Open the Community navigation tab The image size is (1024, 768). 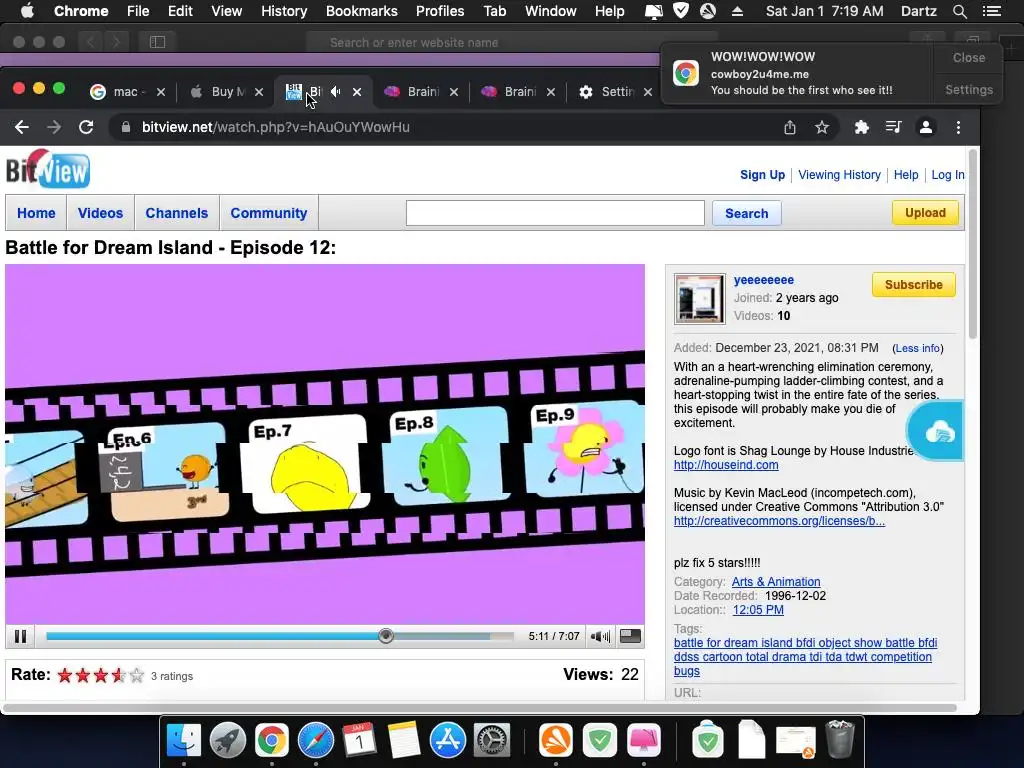coord(268,213)
